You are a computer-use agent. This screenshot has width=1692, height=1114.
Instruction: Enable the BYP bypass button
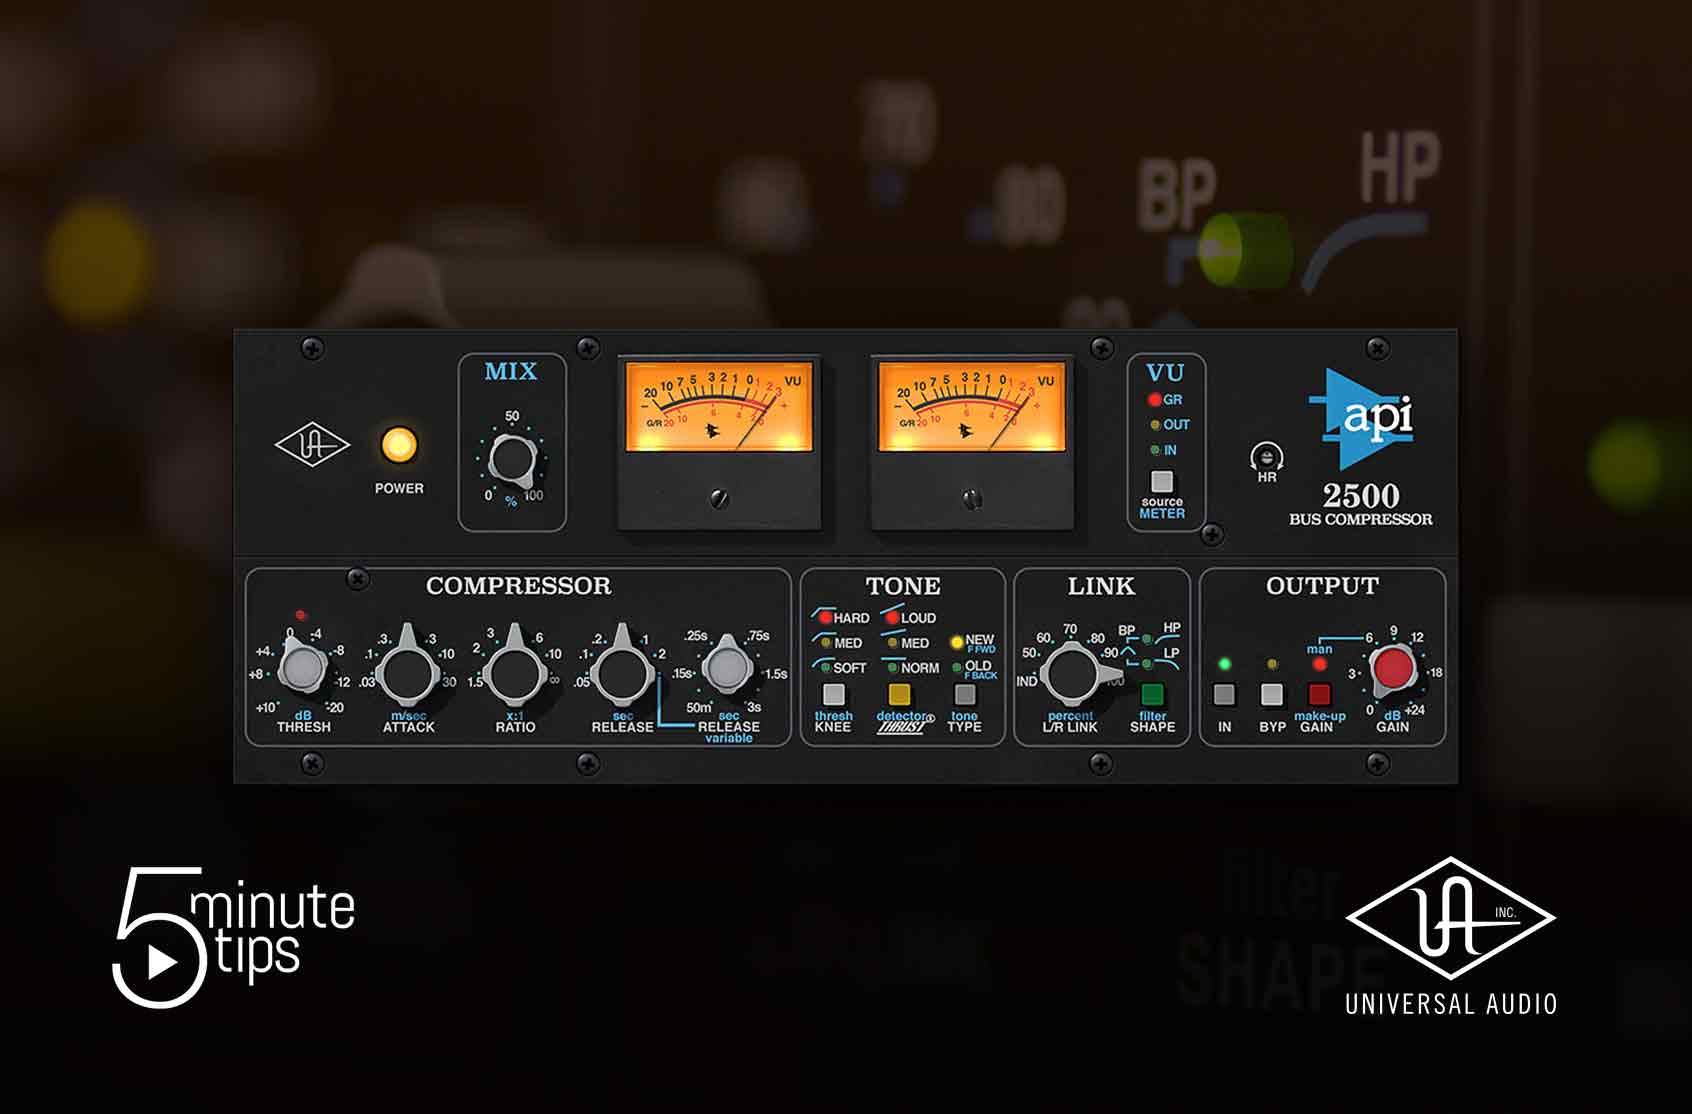pos(1271,694)
